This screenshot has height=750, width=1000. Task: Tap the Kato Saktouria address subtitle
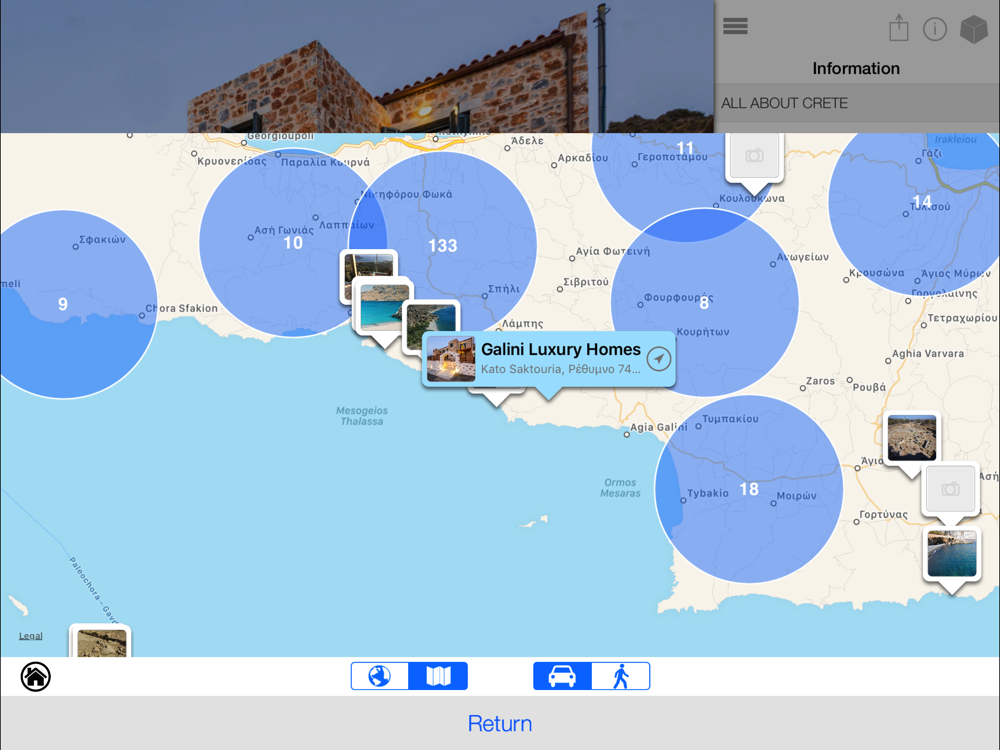[561, 369]
